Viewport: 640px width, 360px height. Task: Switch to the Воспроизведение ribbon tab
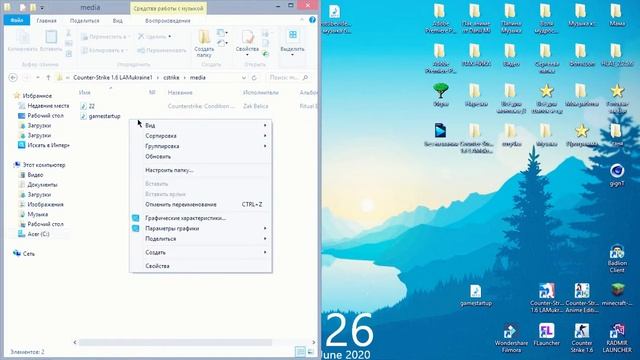coord(168,20)
